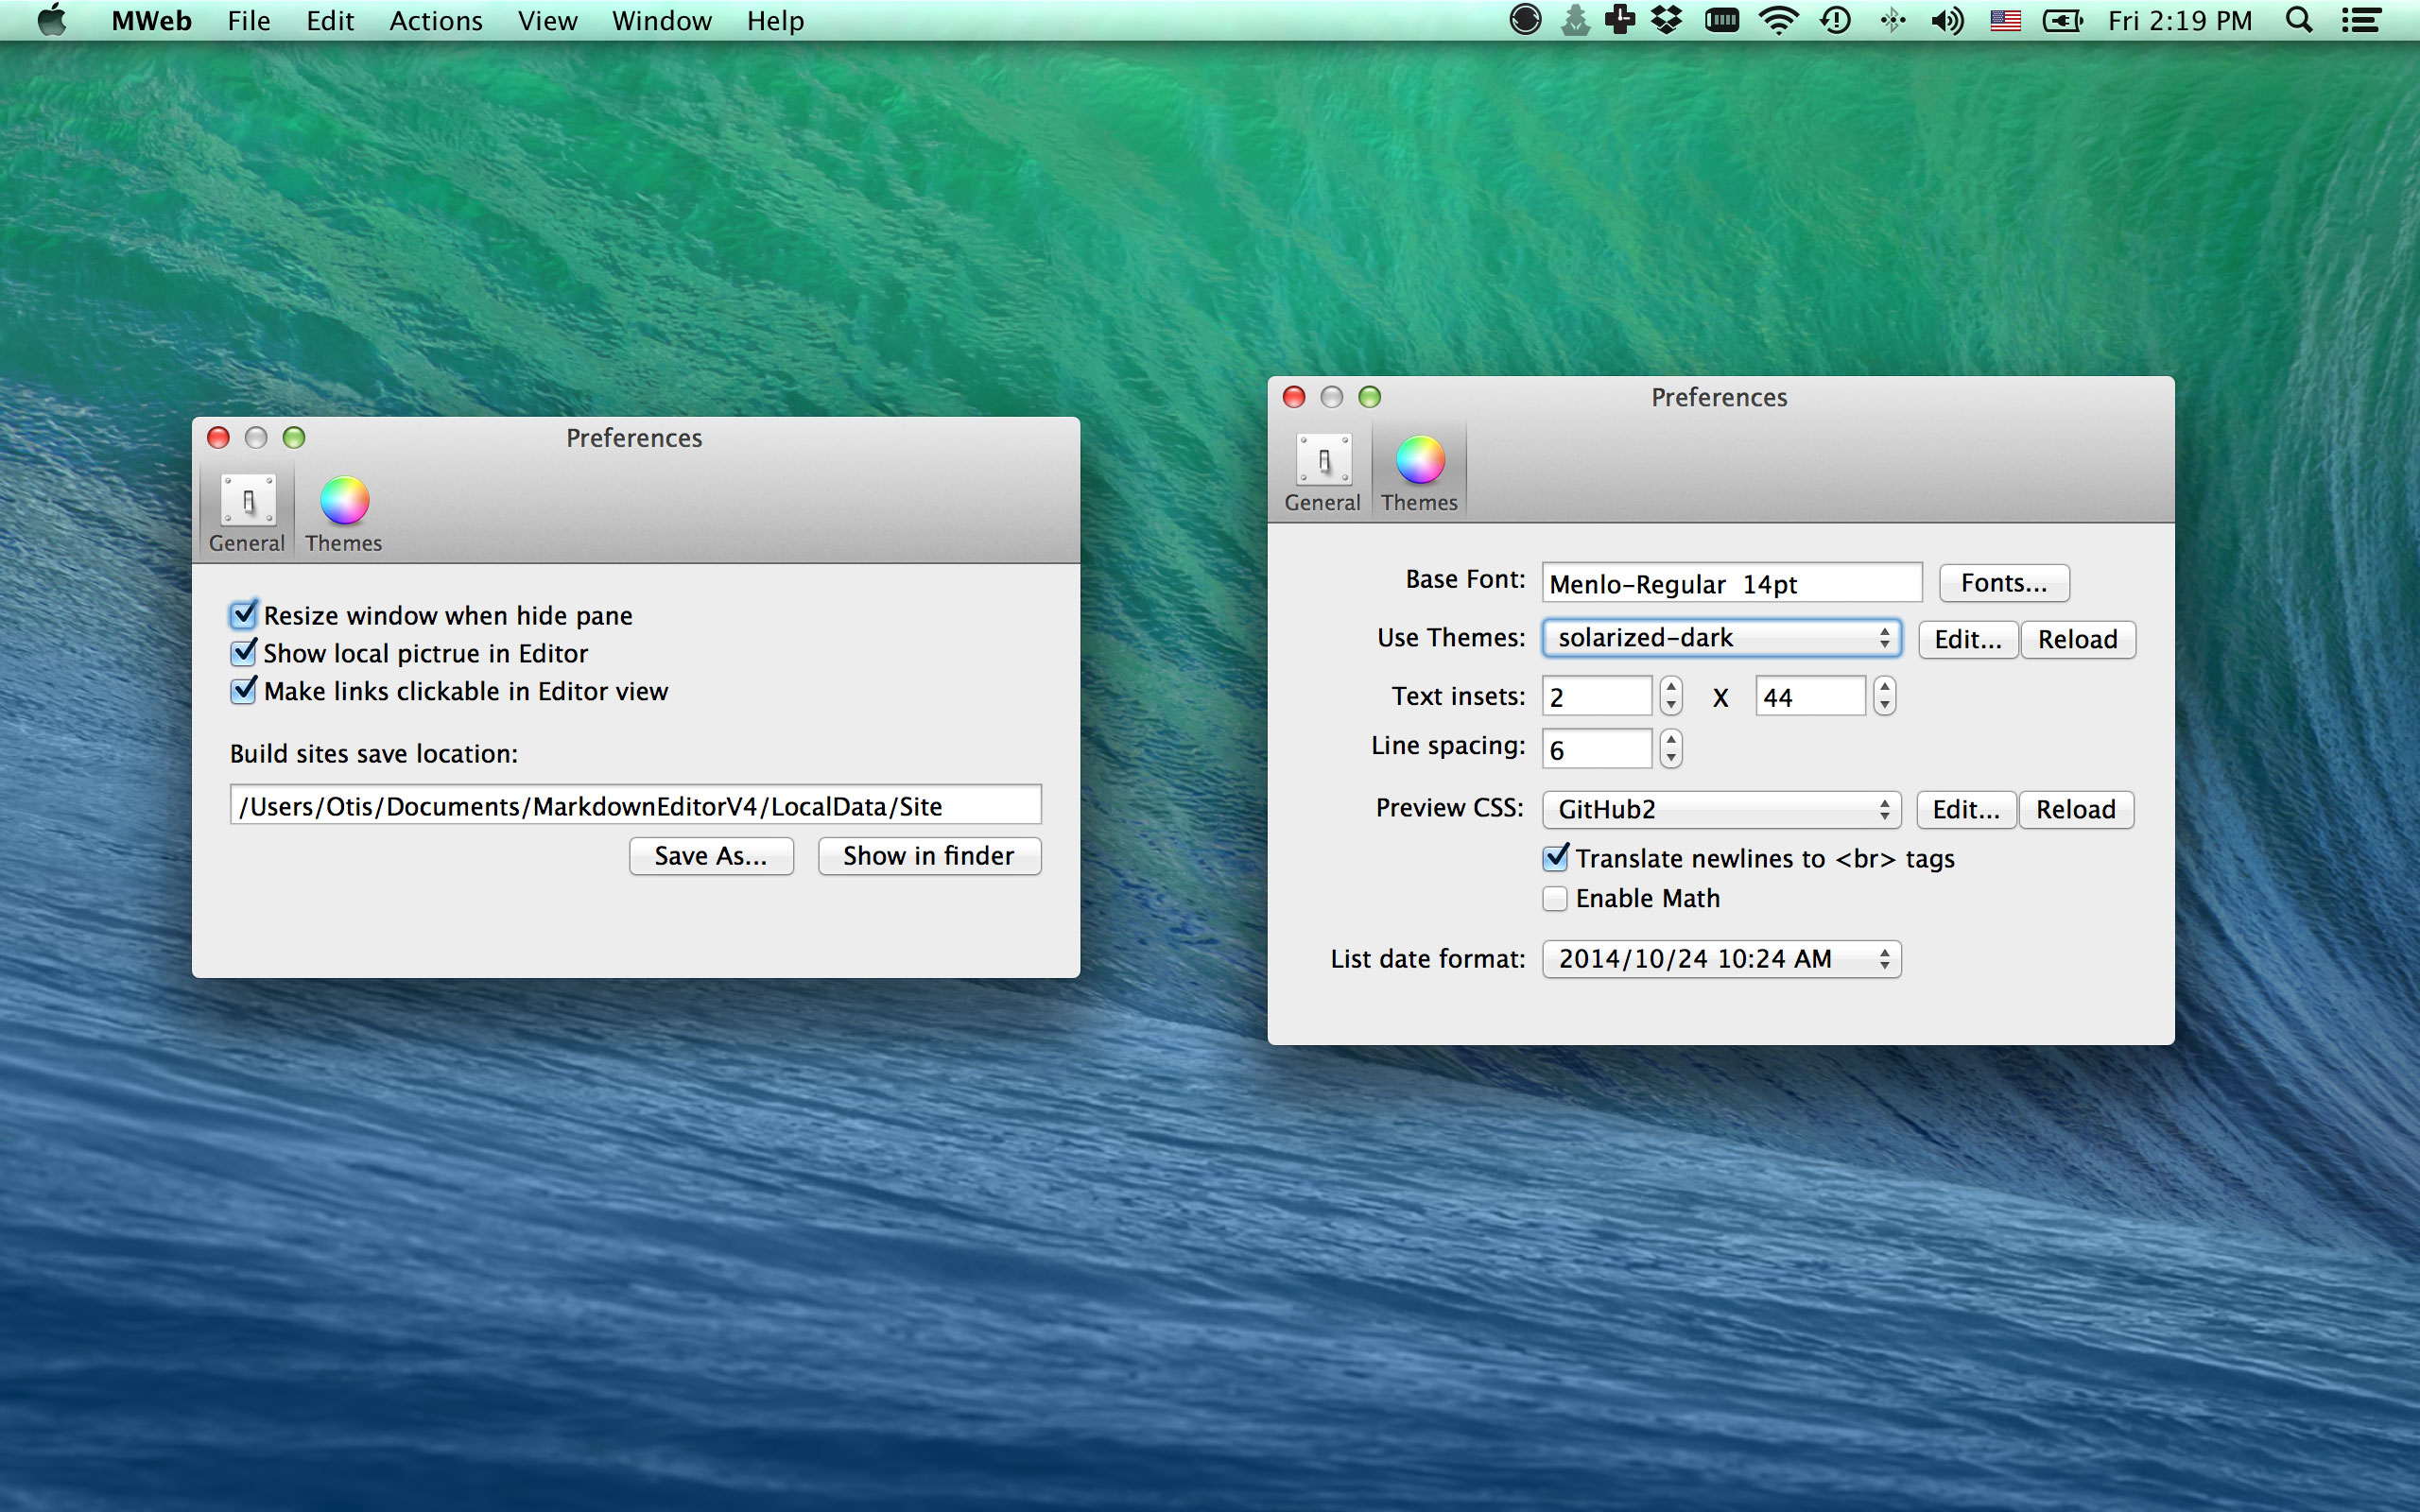Disable Resize window when hide pane
The height and width of the screenshot is (1512, 2420).
click(243, 615)
